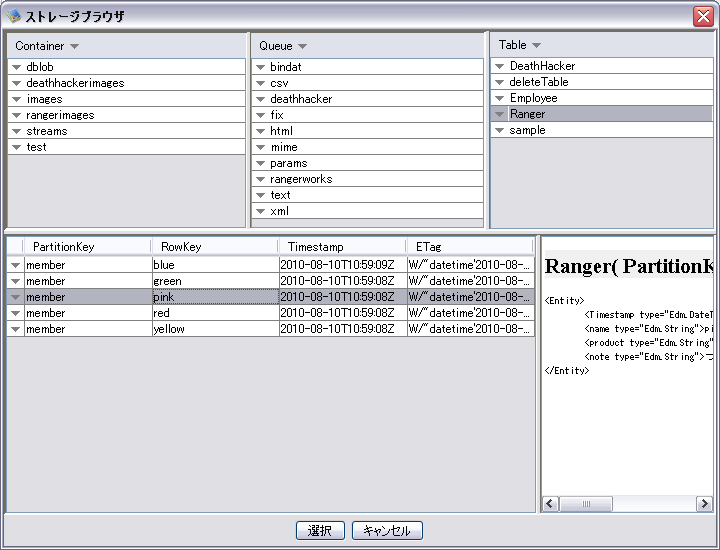Select the row with RowKey green
Viewport: 720px width, 550px height.
(167, 281)
